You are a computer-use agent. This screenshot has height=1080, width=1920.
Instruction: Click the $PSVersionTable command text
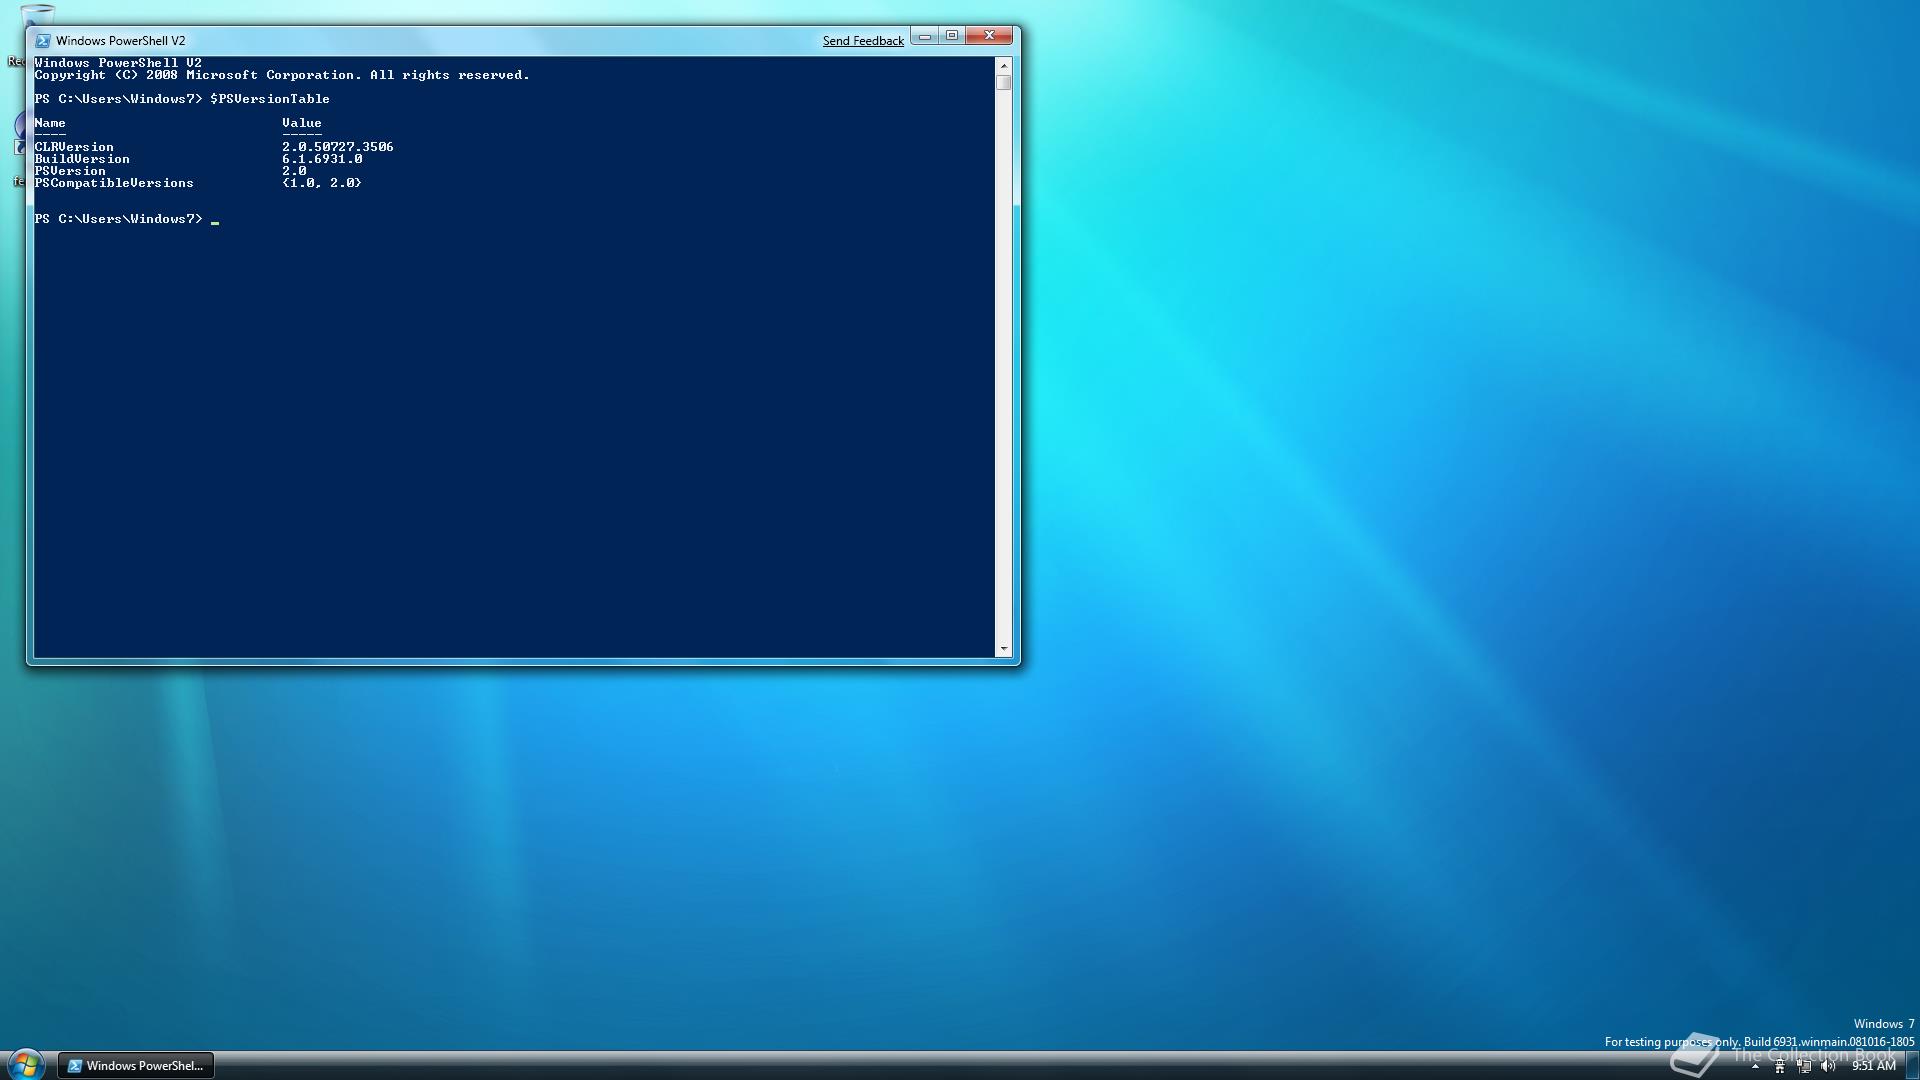pyautogui.click(x=270, y=99)
